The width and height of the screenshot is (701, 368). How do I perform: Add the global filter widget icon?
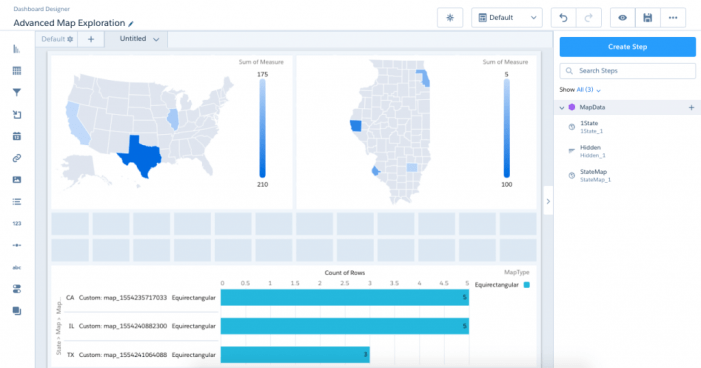click(17, 114)
